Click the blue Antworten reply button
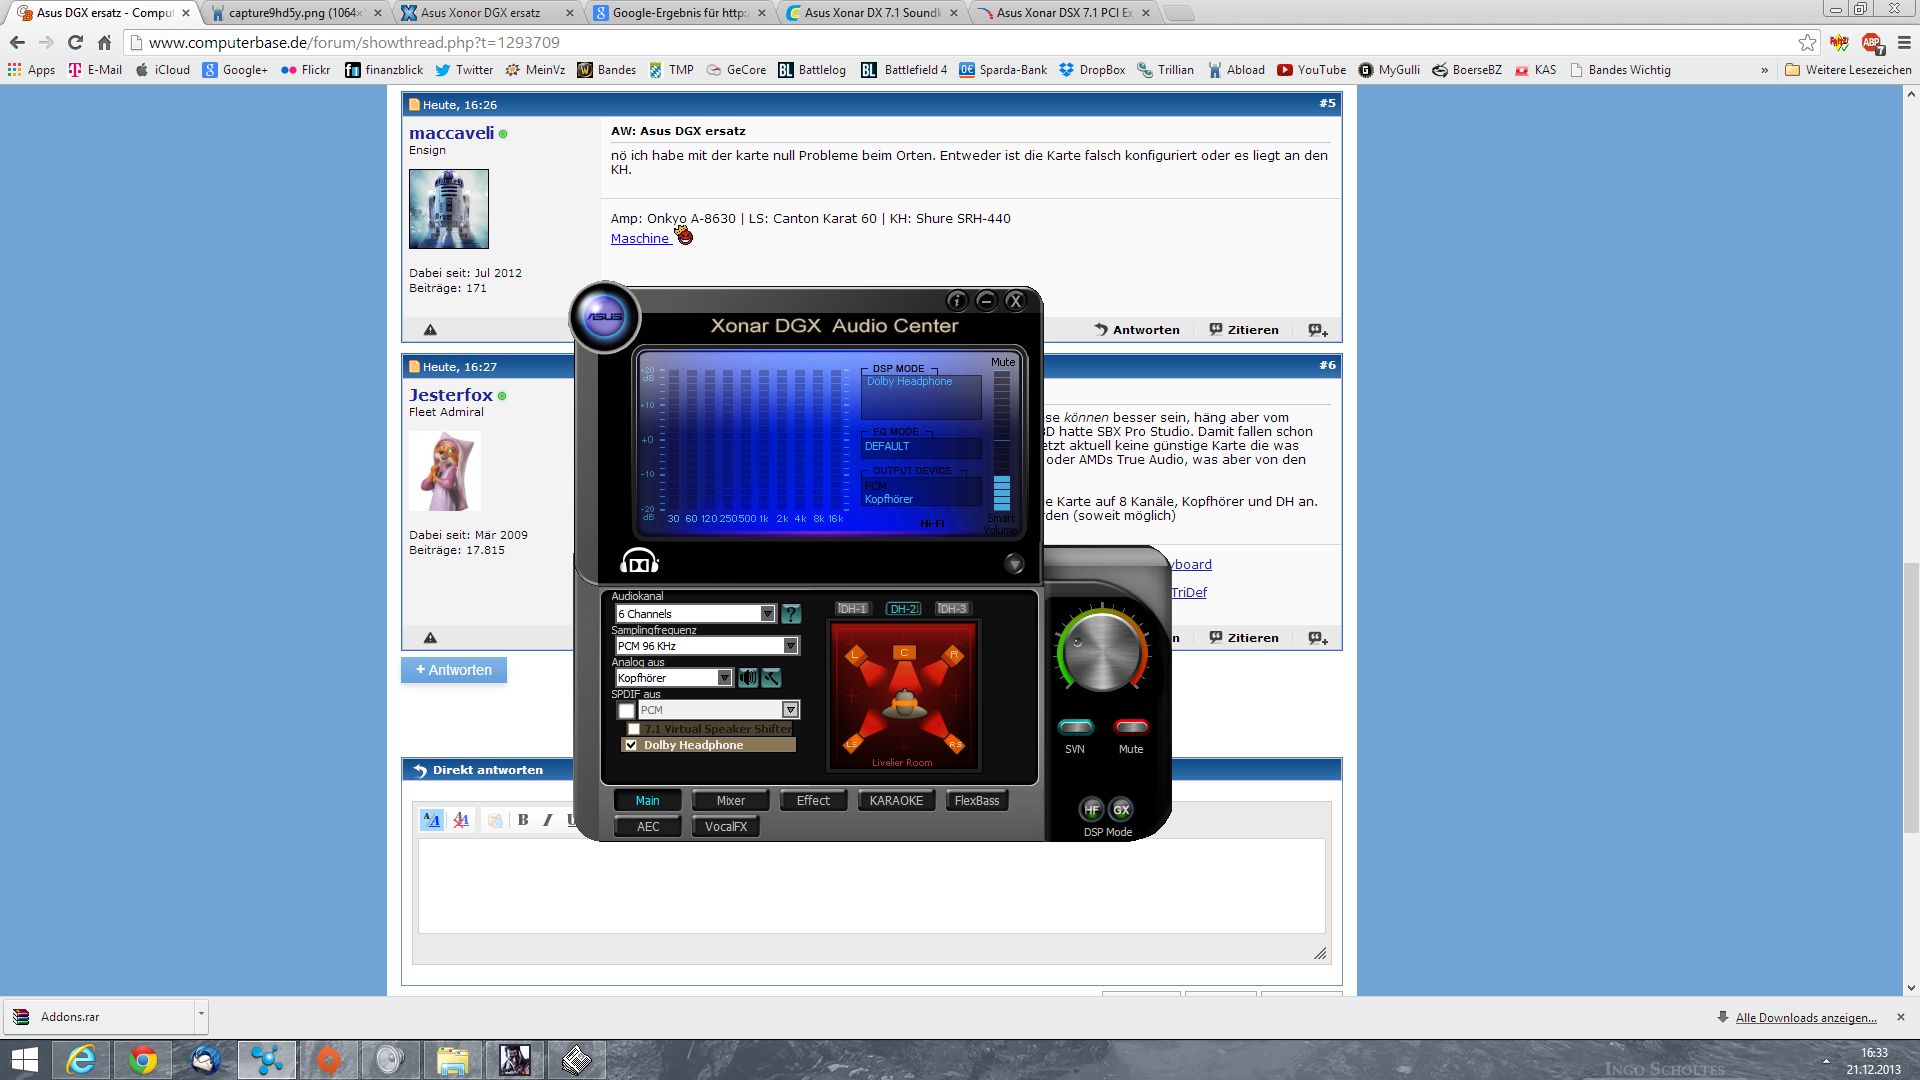The image size is (1920, 1080). pos(454,670)
